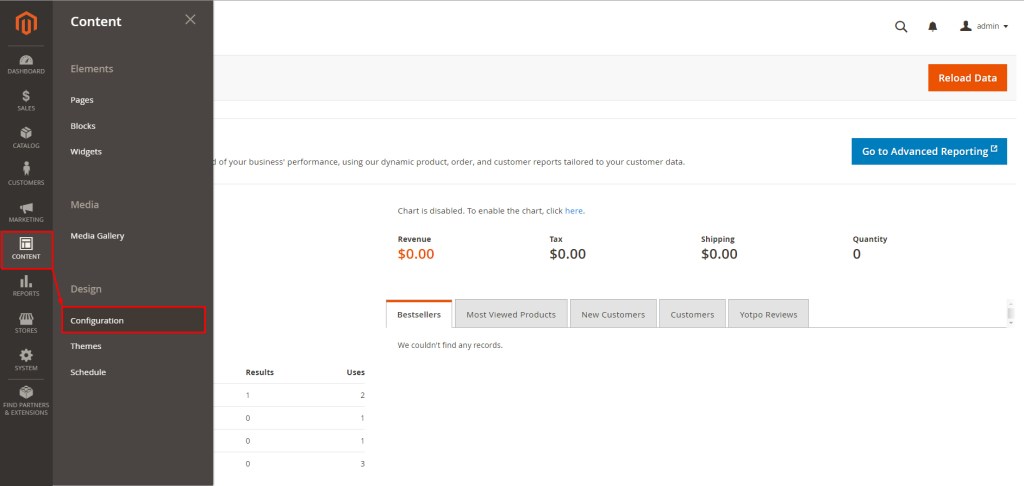1024x486 pixels.
Task: Switch to New Customers tab
Action: pyautogui.click(x=613, y=314)
